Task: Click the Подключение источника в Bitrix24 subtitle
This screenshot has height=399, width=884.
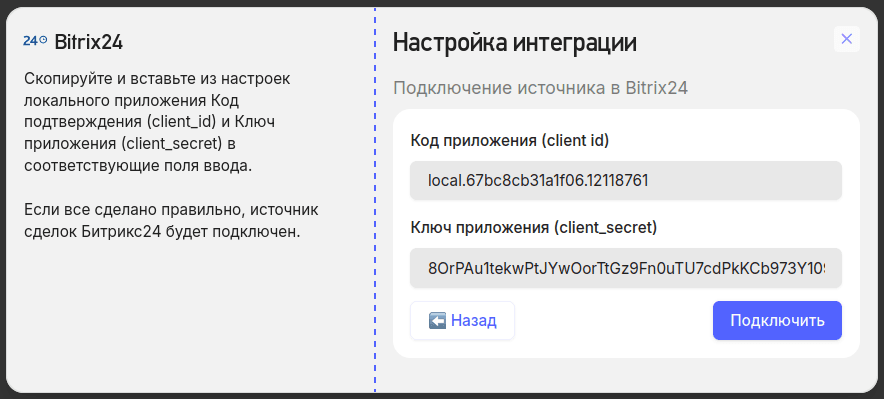Action: (540, 88)
